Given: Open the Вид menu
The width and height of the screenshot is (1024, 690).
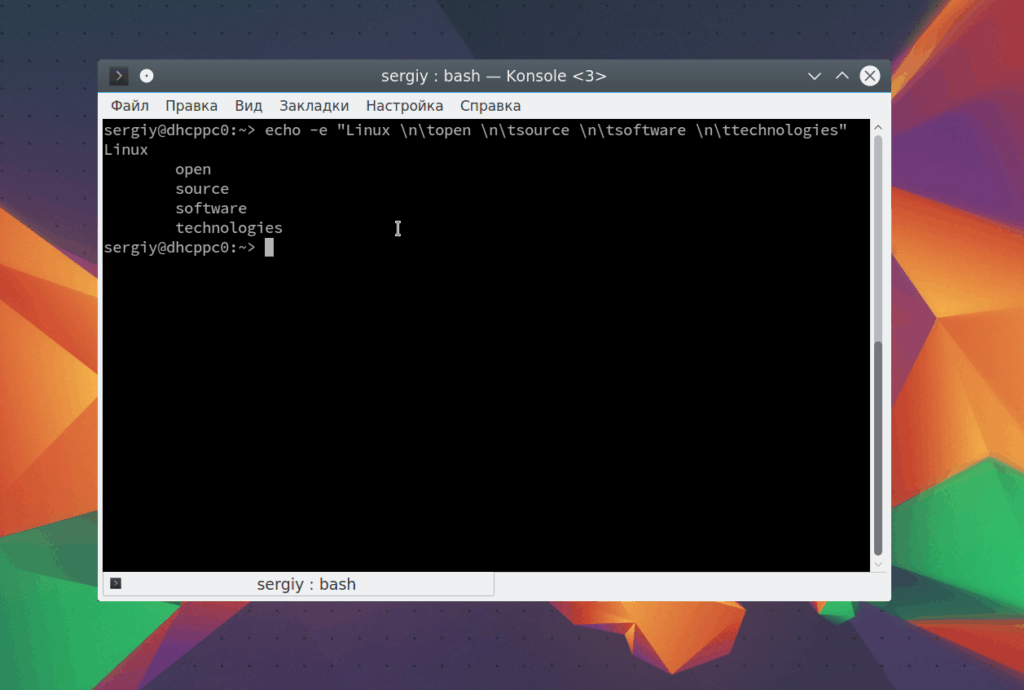Looking at the screenshot, I should [248, 106].
